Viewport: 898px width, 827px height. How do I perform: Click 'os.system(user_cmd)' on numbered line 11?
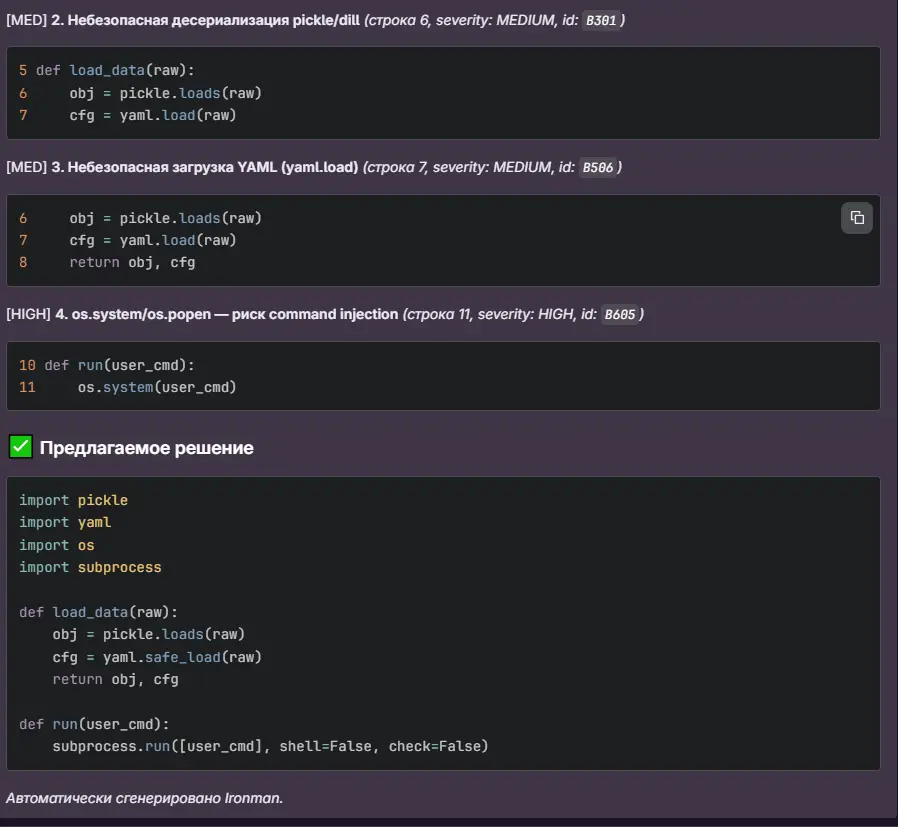157,387
